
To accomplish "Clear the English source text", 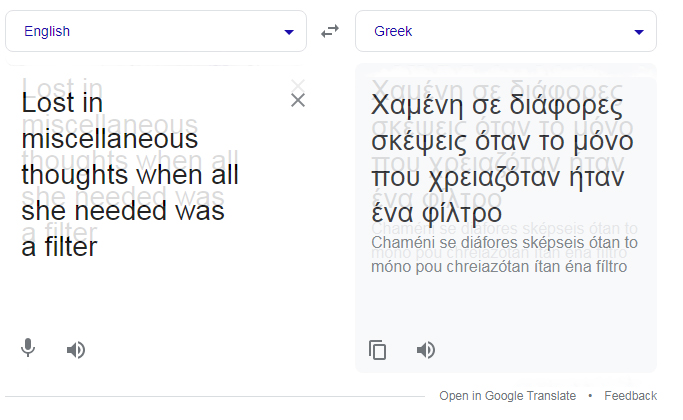I will pyautogui.click(x=297, y=100).
